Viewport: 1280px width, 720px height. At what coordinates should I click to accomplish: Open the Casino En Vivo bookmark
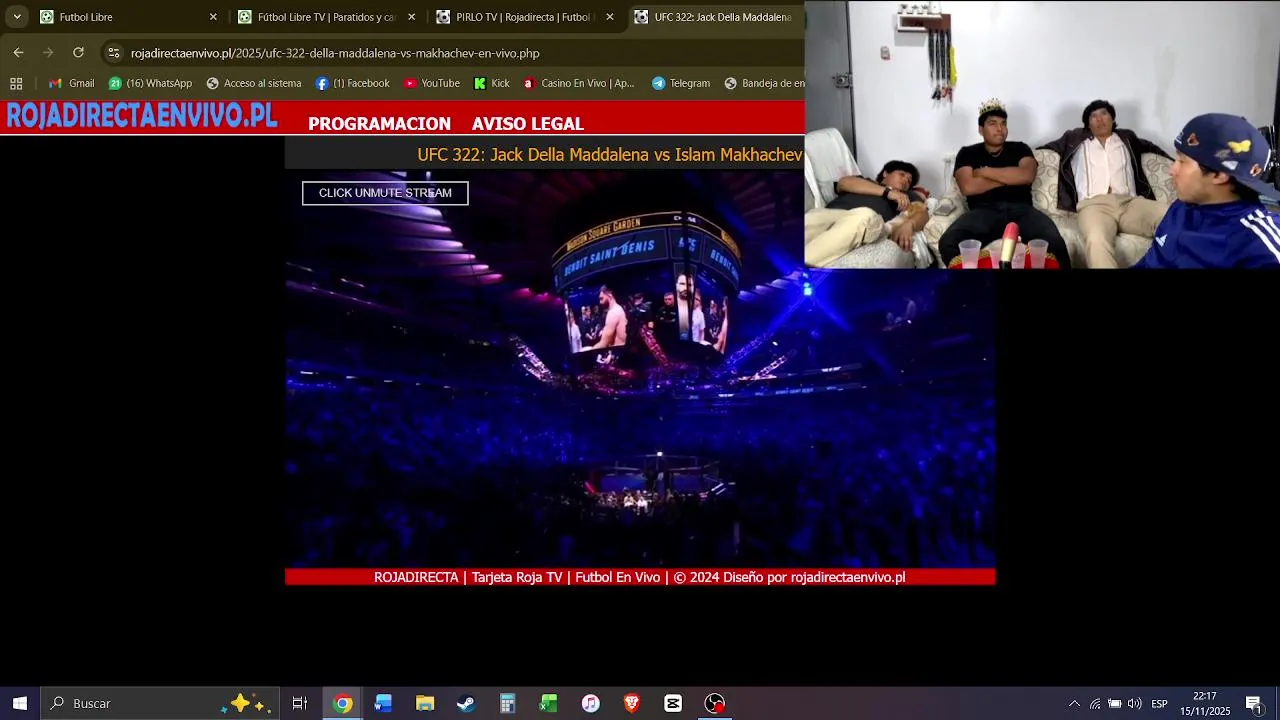coord(578,83)
